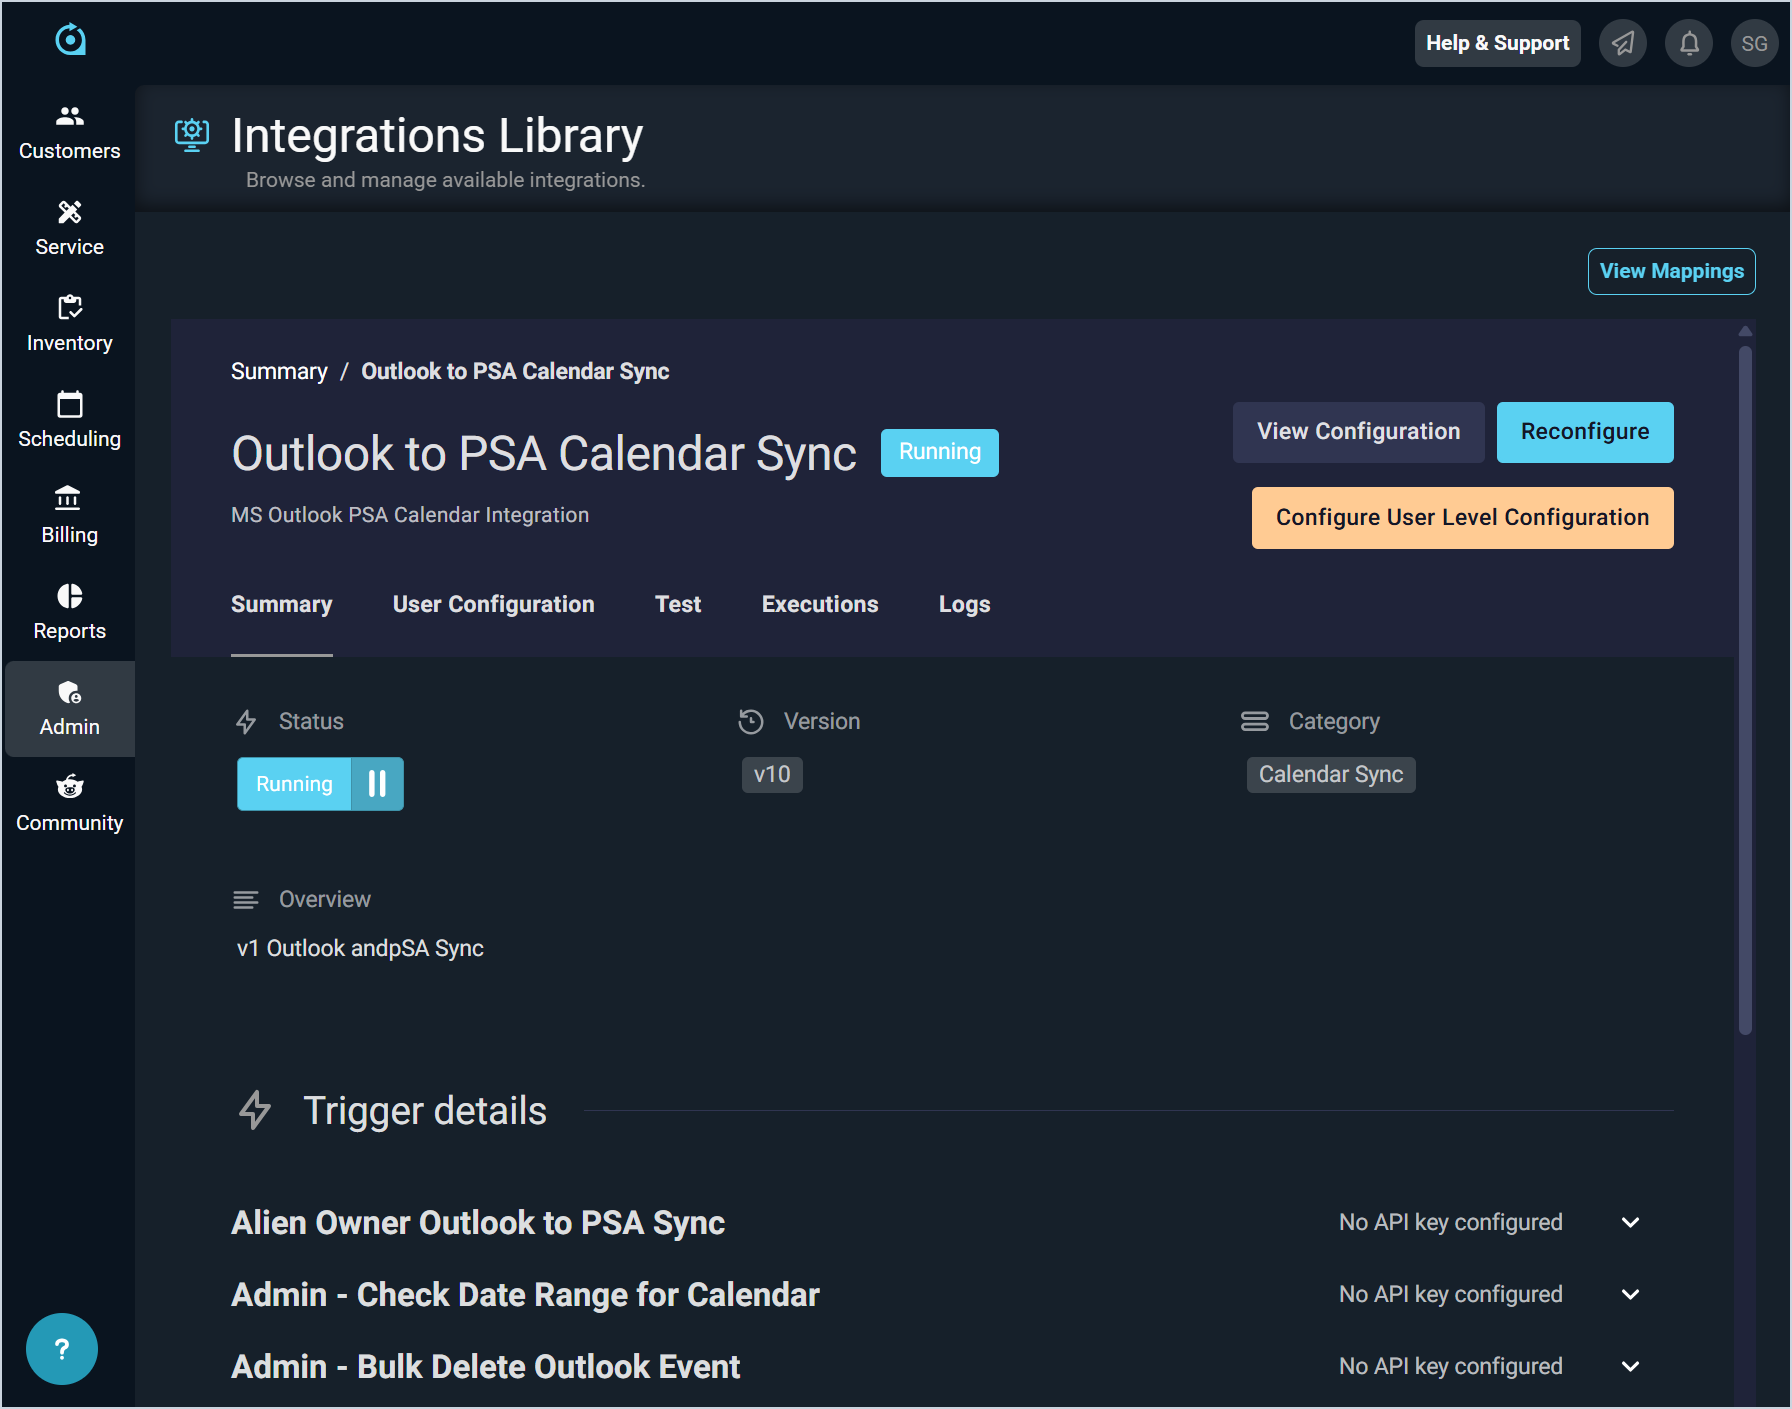Go to Inventory in the sidebar

[x=69, y=325]
